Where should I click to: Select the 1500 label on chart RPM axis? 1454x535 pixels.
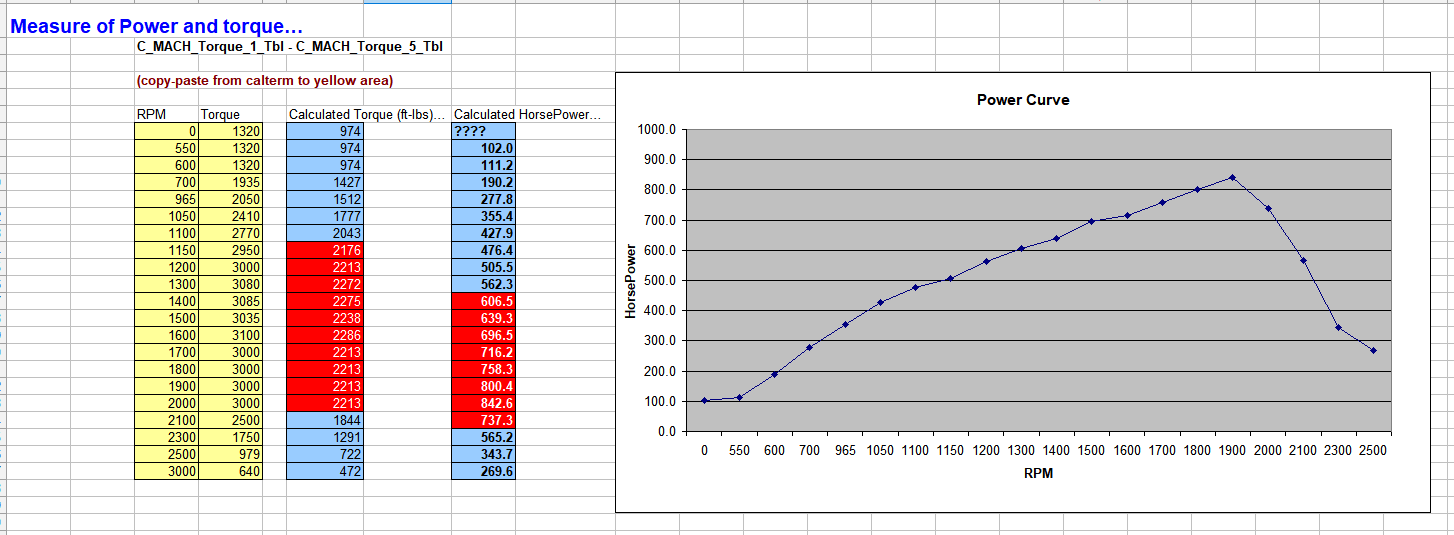1091,451
